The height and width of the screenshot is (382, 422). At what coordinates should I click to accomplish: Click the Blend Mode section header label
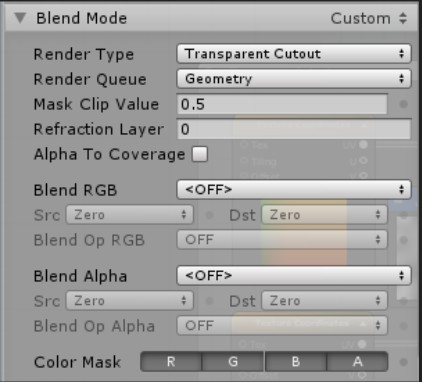(x=82, y=18)
